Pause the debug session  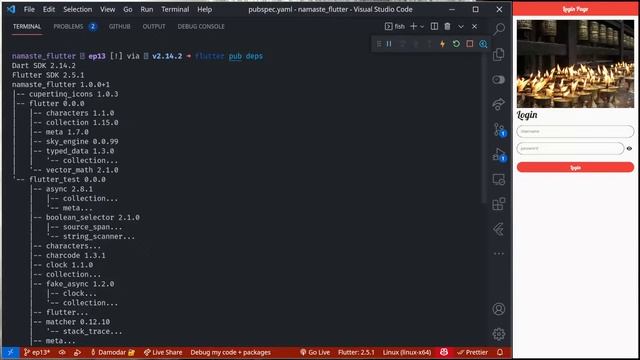point(389,44)
